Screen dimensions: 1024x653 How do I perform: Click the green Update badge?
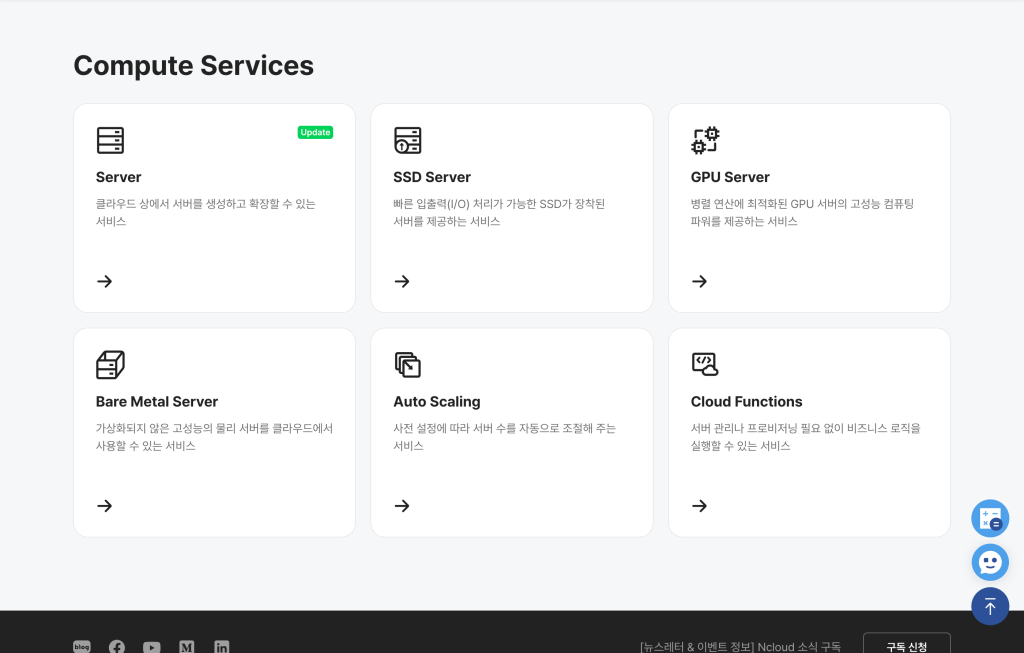315,132
